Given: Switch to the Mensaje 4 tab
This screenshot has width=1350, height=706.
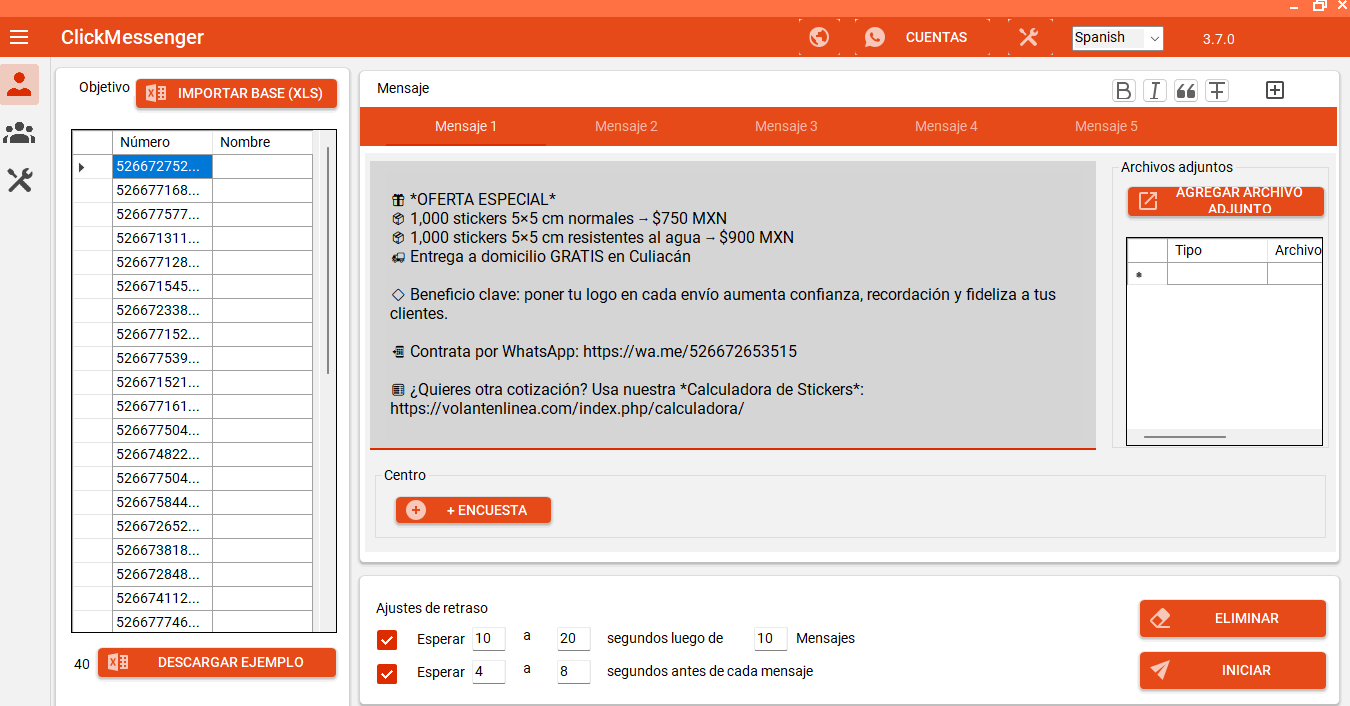Looking at the screenshot, I should point(946,127).
